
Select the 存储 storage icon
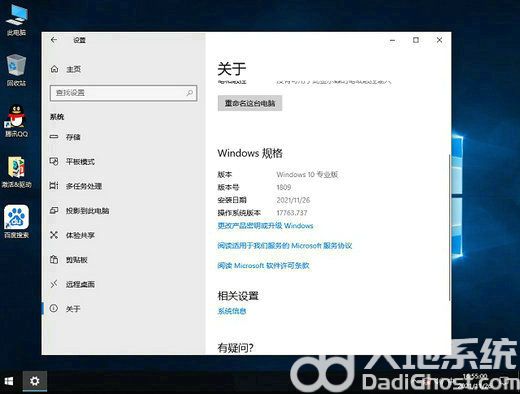(54, 137)
